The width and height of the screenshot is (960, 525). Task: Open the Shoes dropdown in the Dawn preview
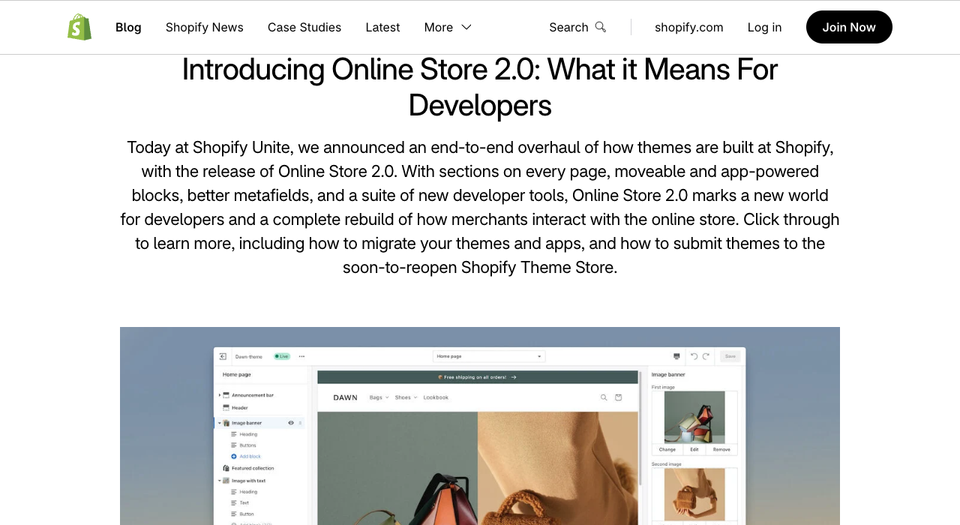coord(406,398)
